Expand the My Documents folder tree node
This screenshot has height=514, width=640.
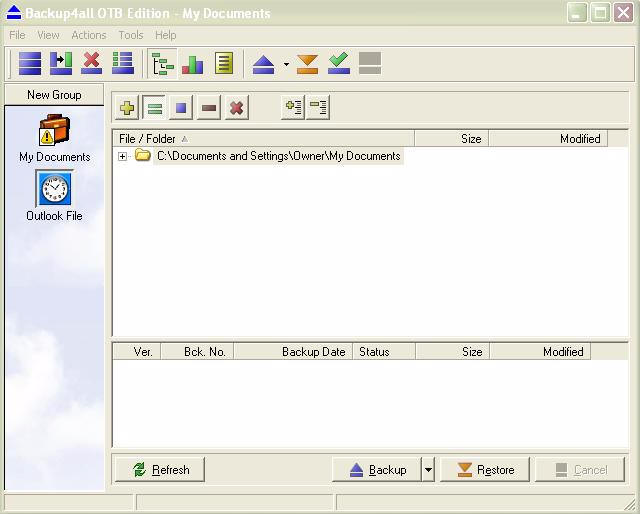coord(122,156)
